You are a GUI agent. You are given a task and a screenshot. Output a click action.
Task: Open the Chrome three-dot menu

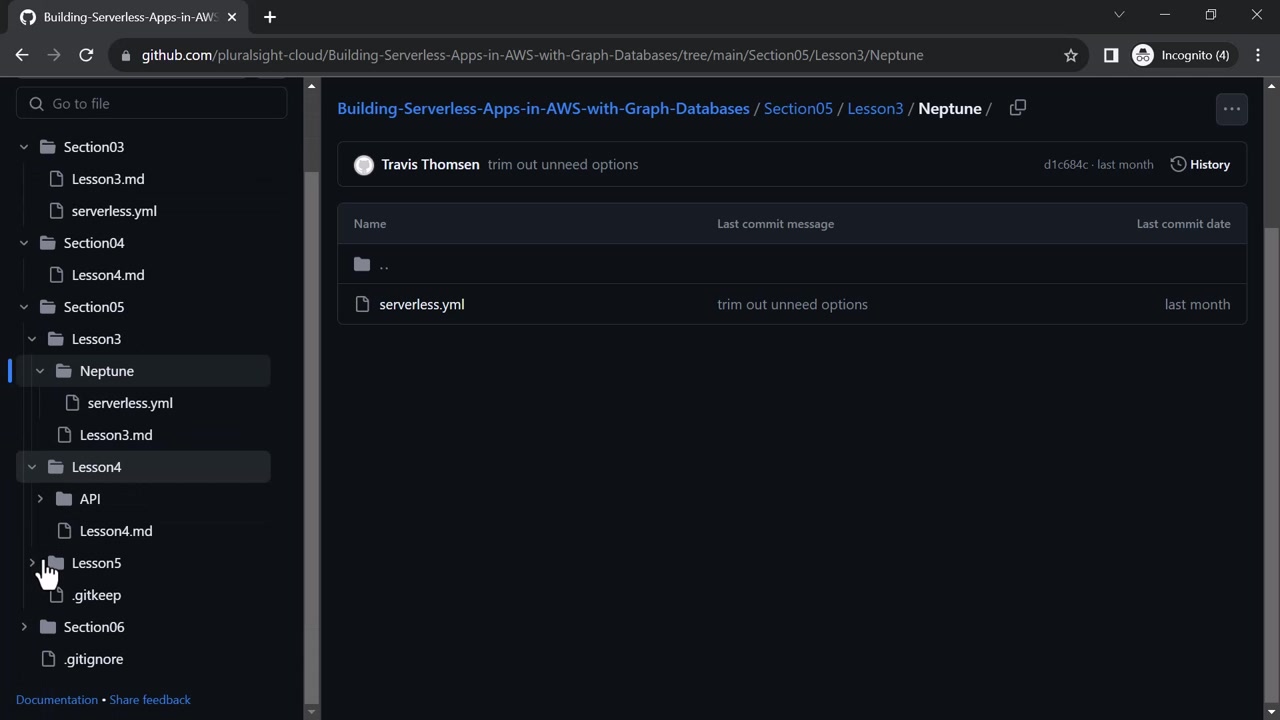click(1258, 55)
